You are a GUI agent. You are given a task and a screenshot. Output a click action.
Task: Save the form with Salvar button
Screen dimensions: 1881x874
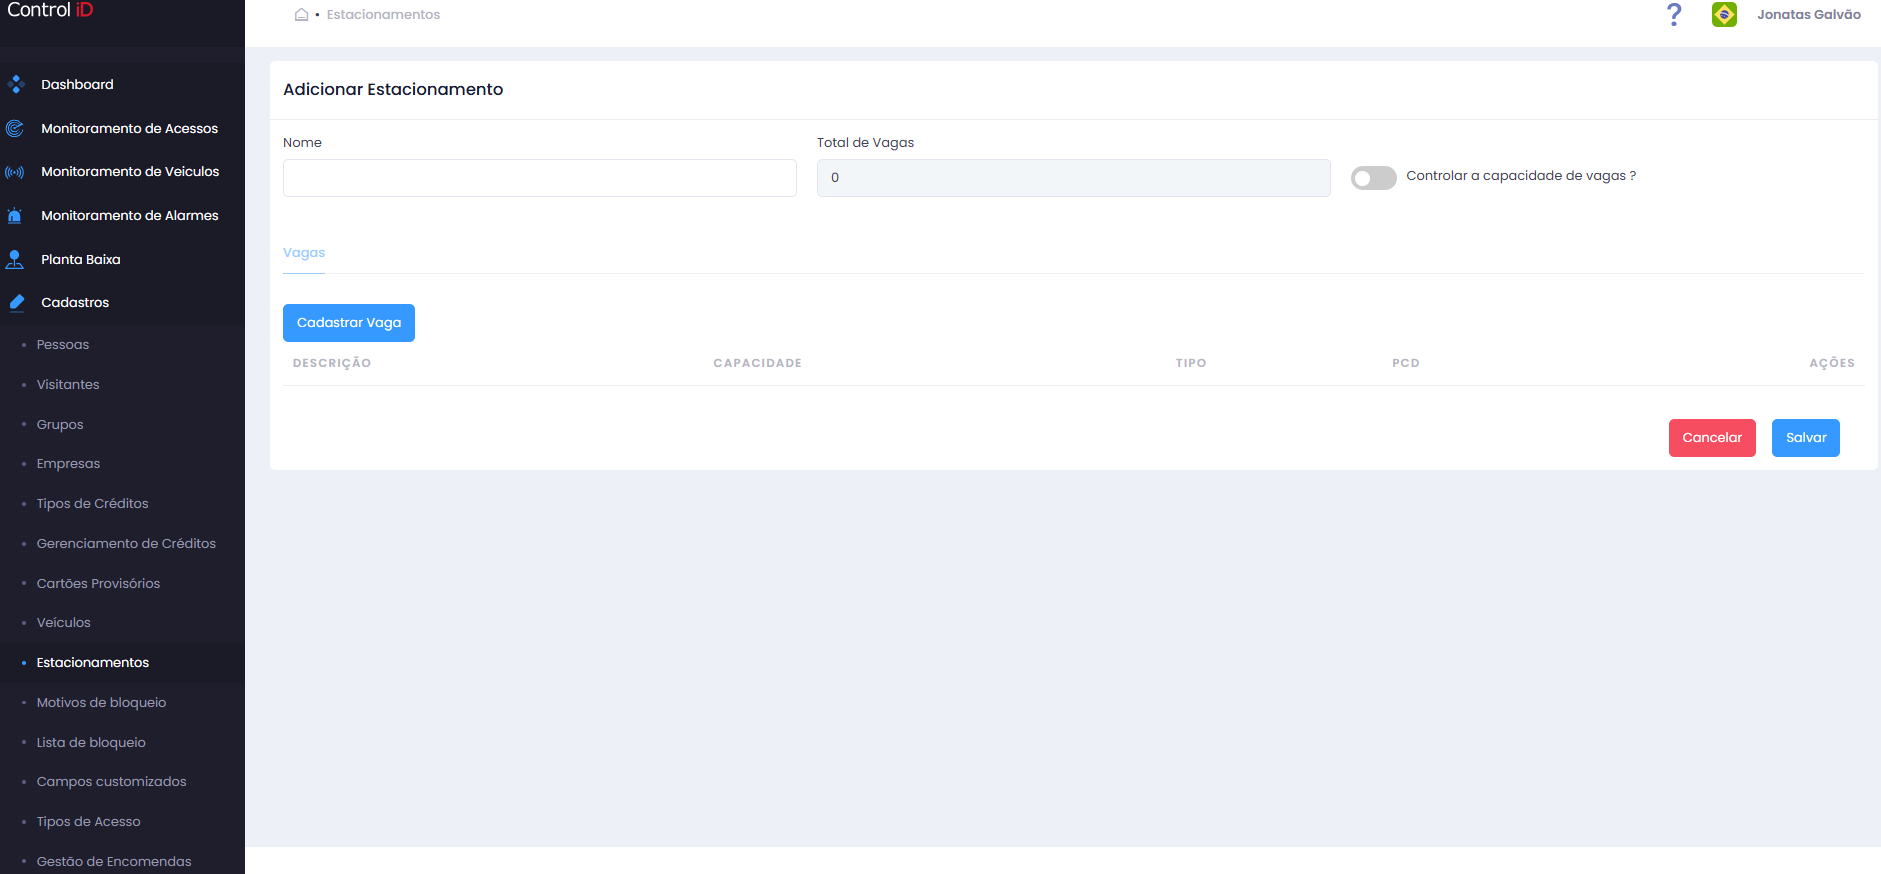(1806, 438)
